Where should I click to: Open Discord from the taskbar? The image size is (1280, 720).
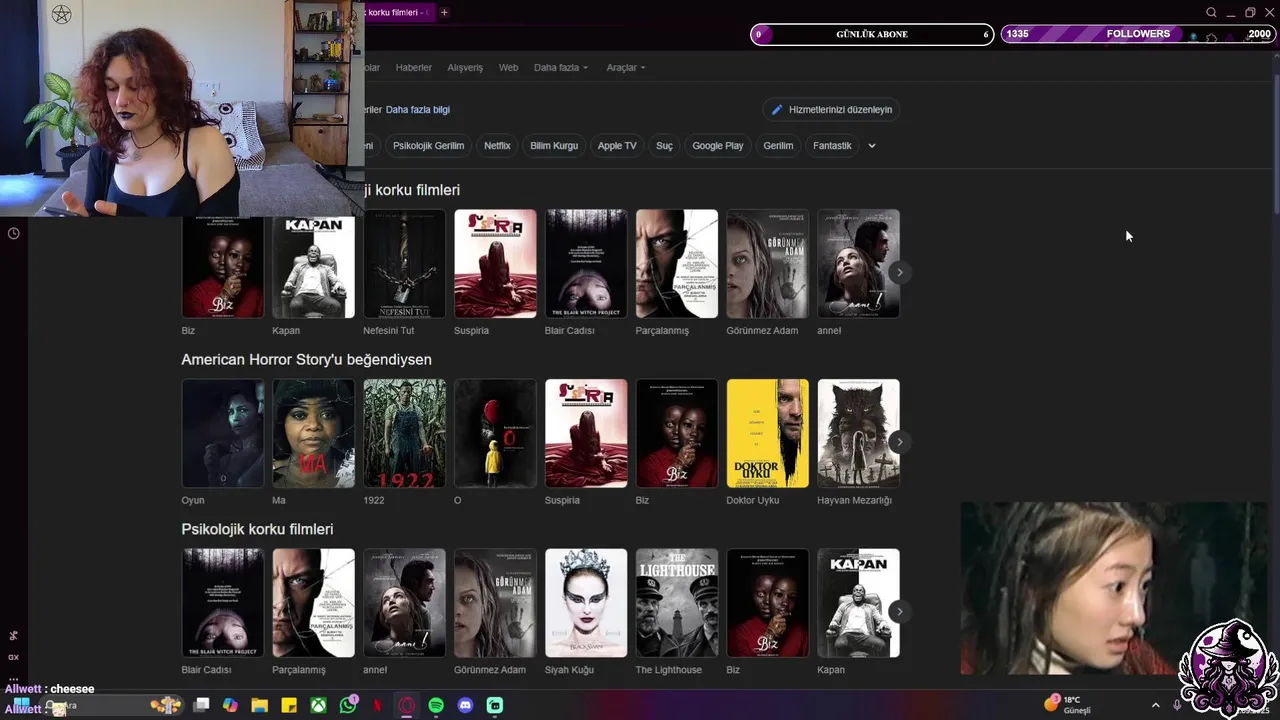pyautogui.click(x=465, y=705)
